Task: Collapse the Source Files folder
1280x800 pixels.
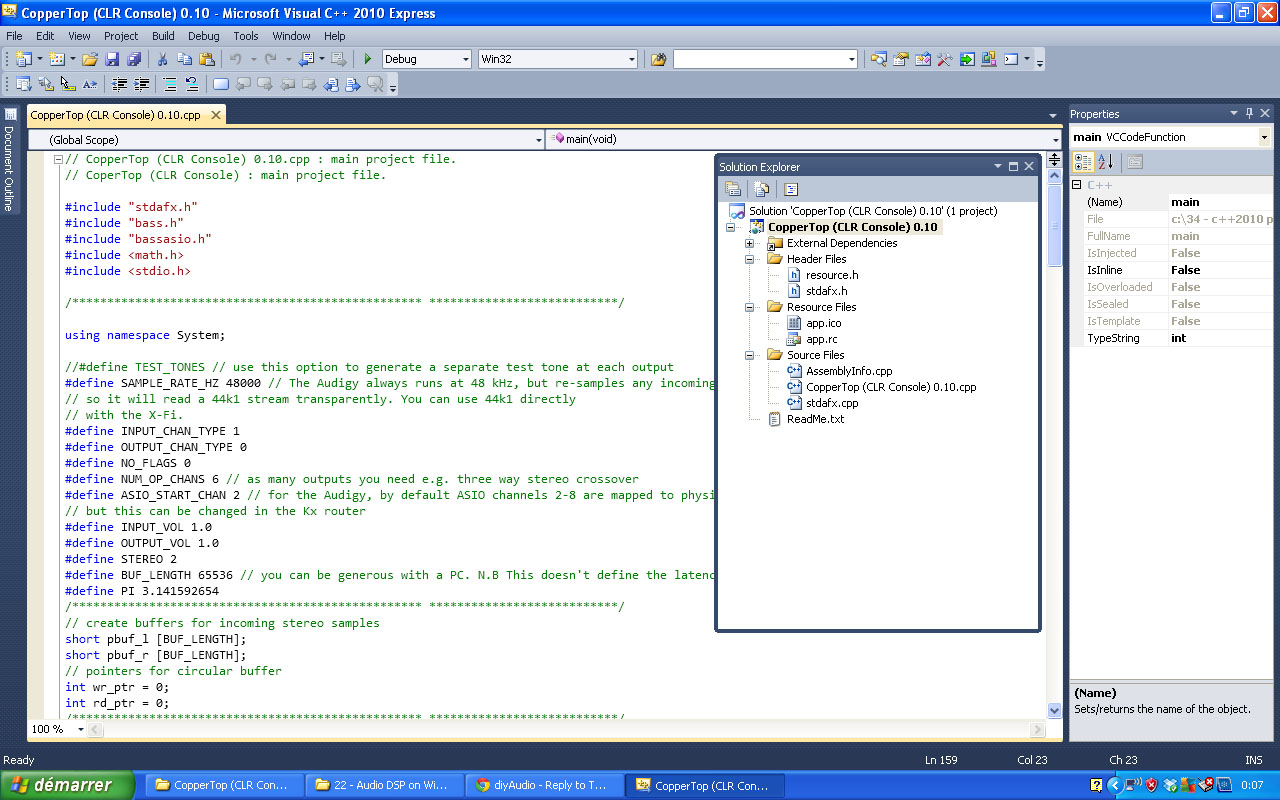Action: click(x=750, y=355)
